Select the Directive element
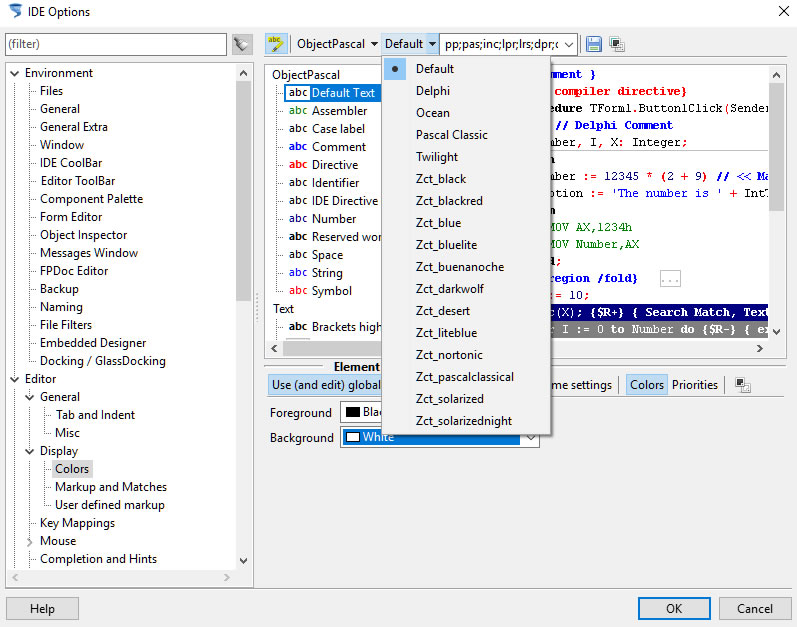This screenshot has width=797, height=627. tap(334, 165)
